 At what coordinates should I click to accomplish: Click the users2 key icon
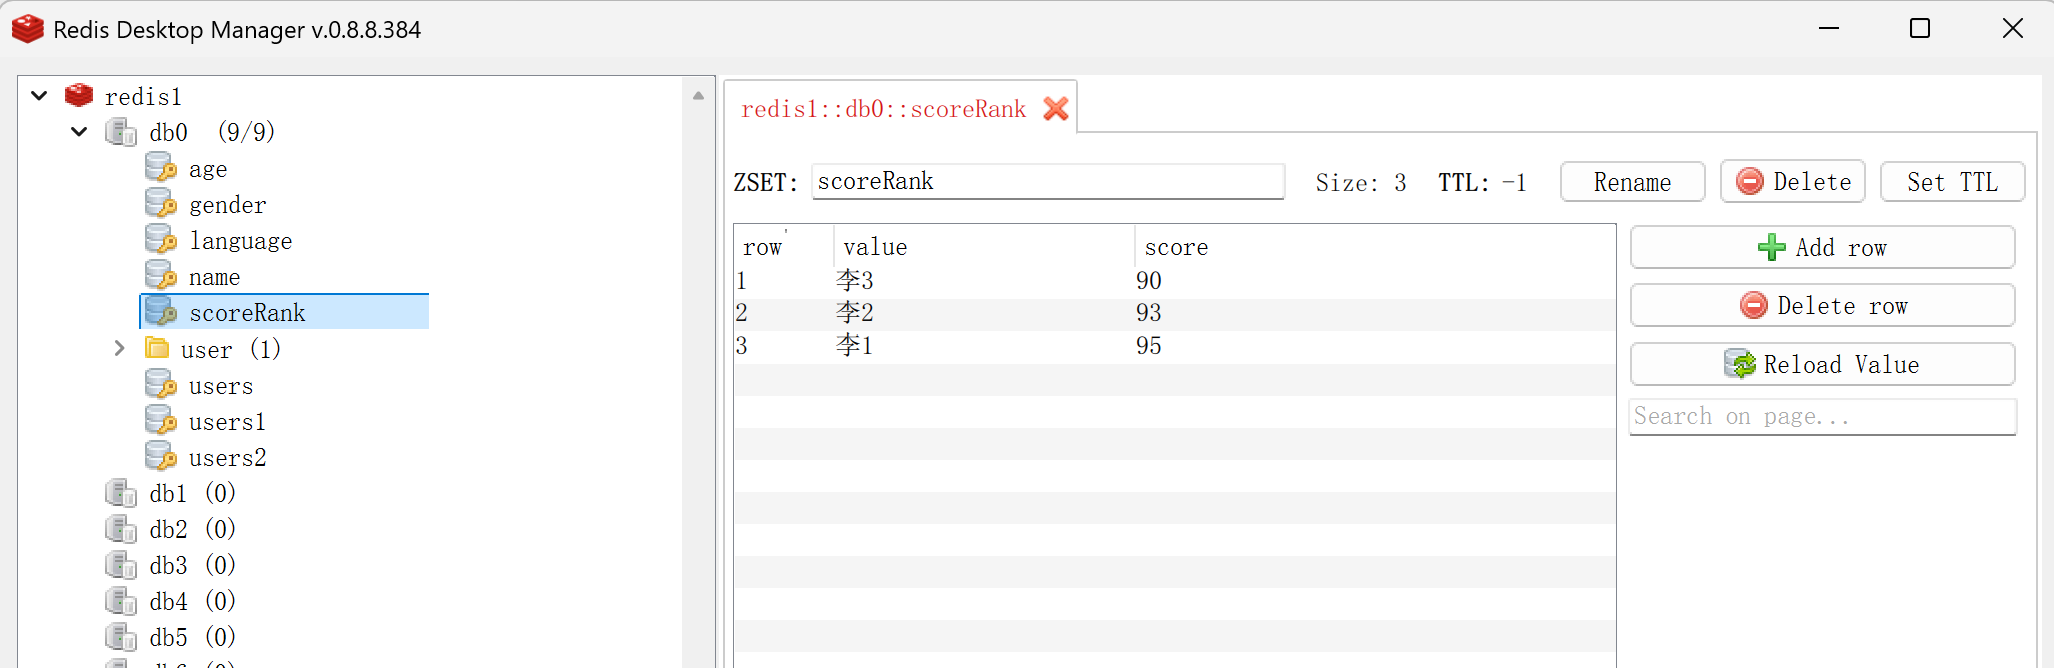pos(161,457)
